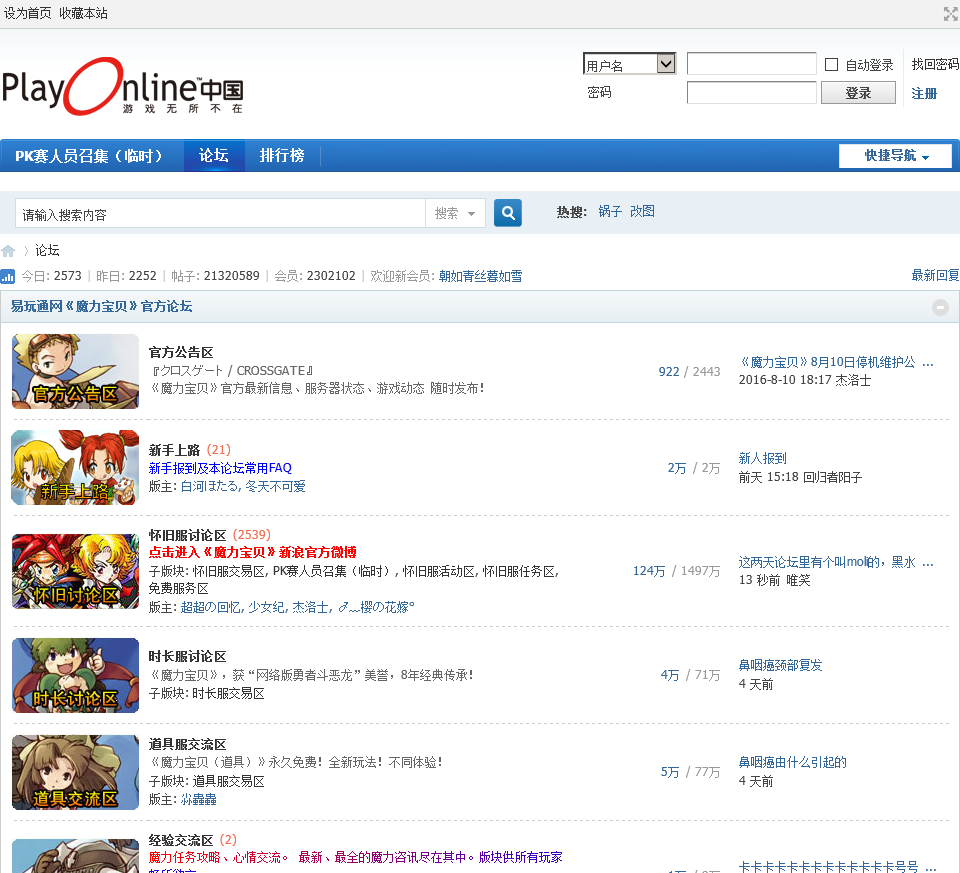Enable the 自动登录 checkbox

[x=831, y=64]
